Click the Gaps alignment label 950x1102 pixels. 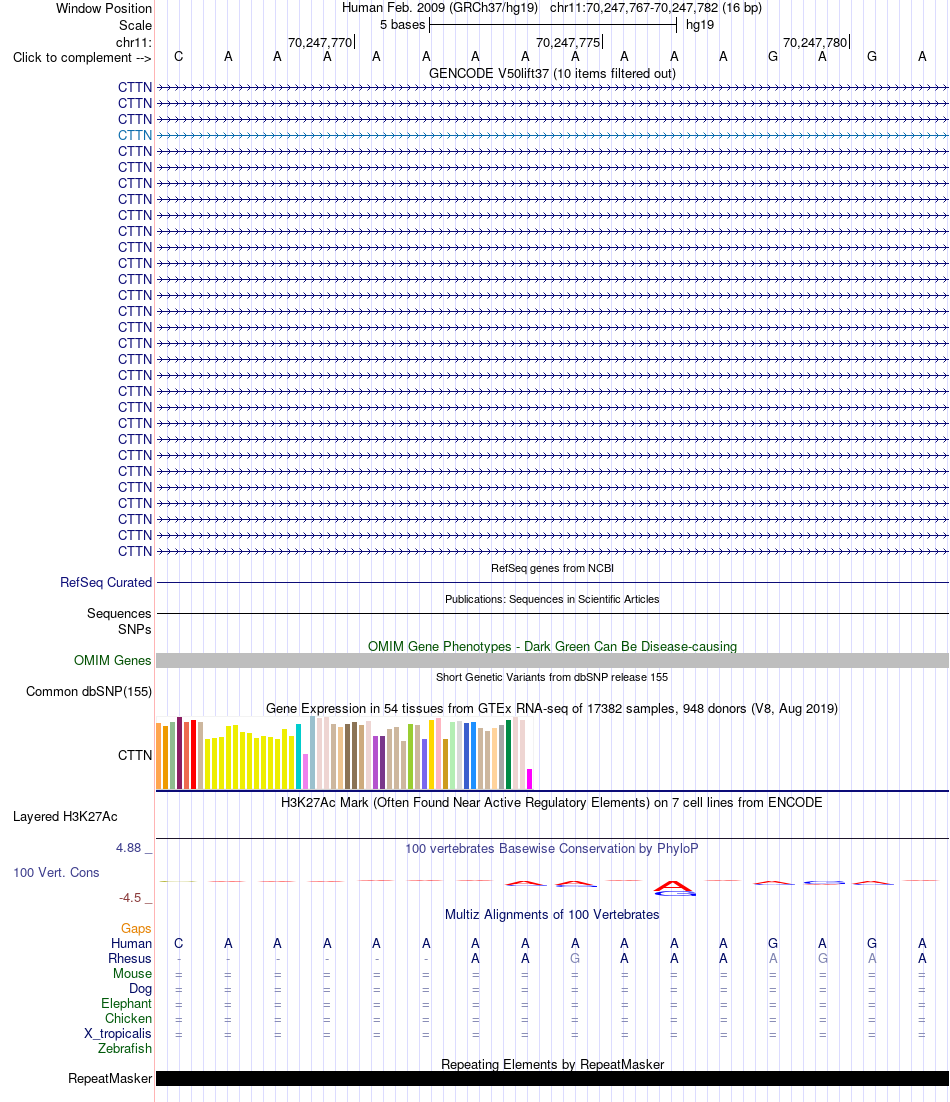(136, 928)
